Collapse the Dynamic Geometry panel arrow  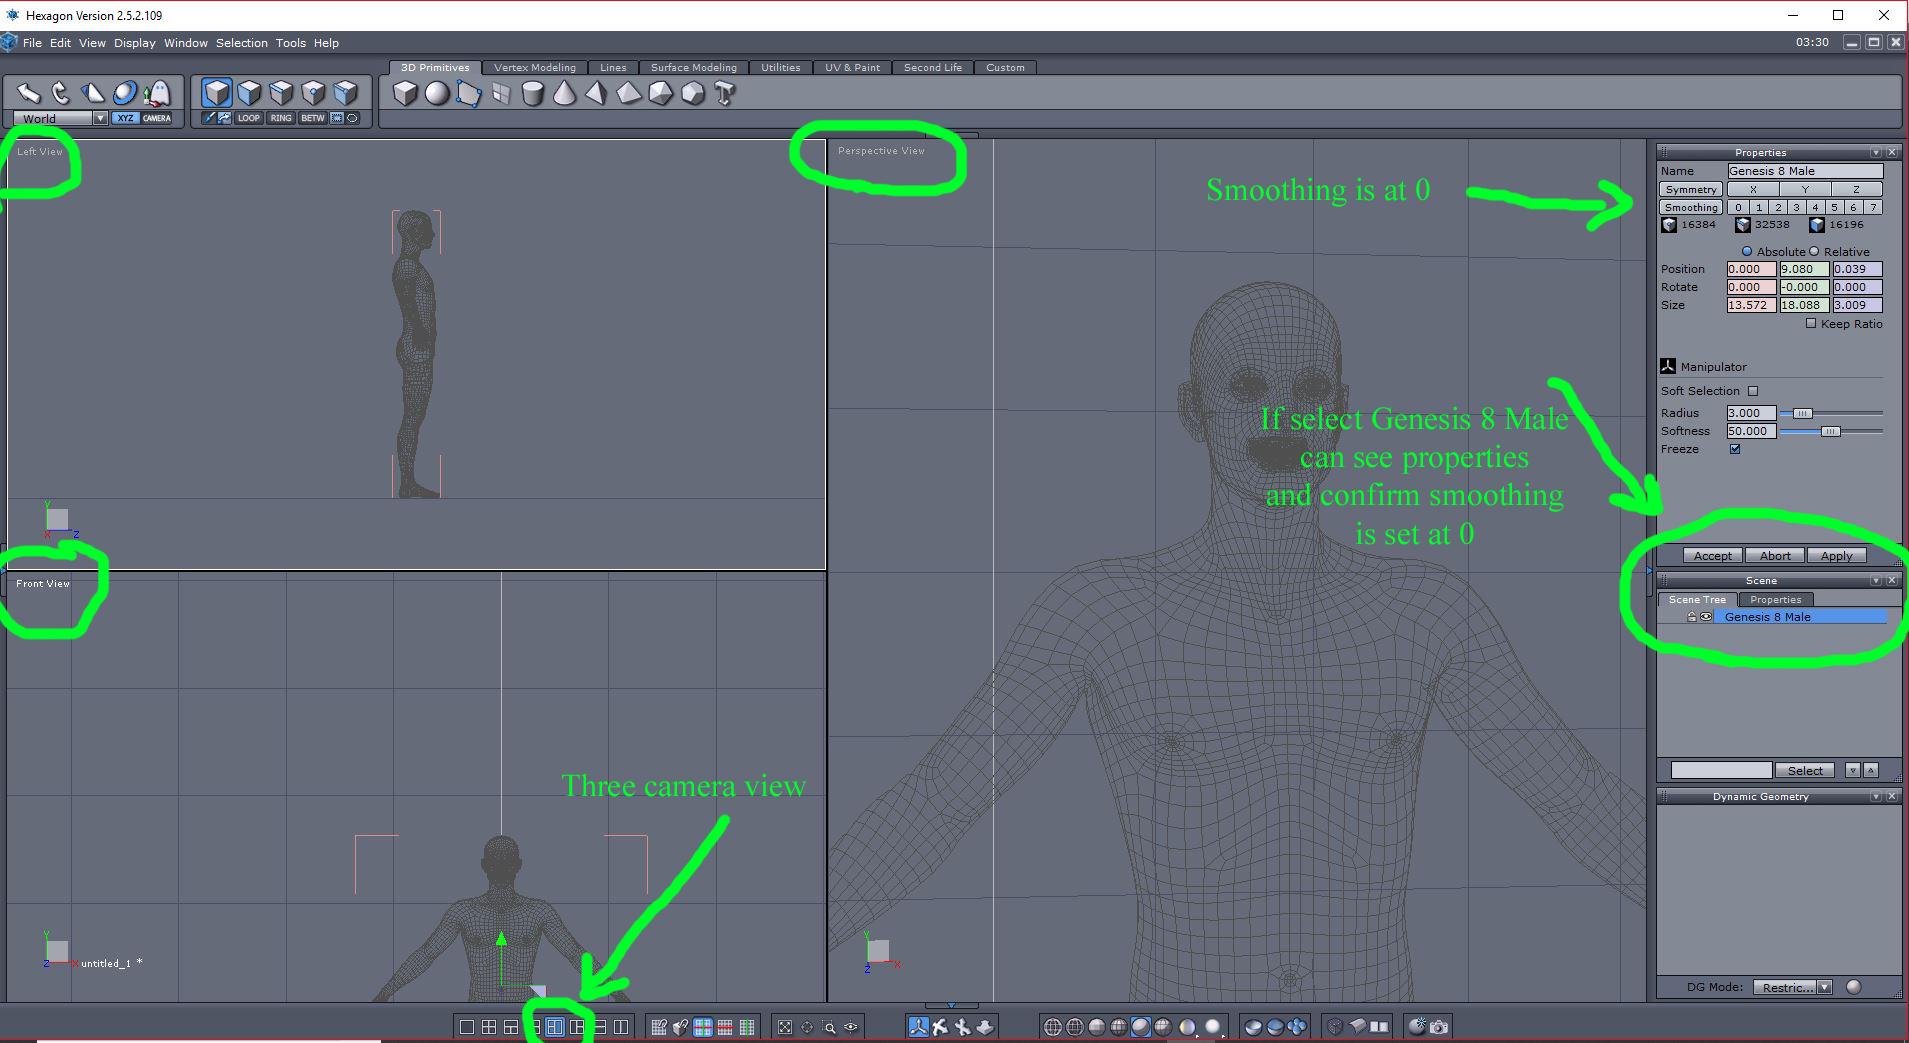pos(1875,796)
